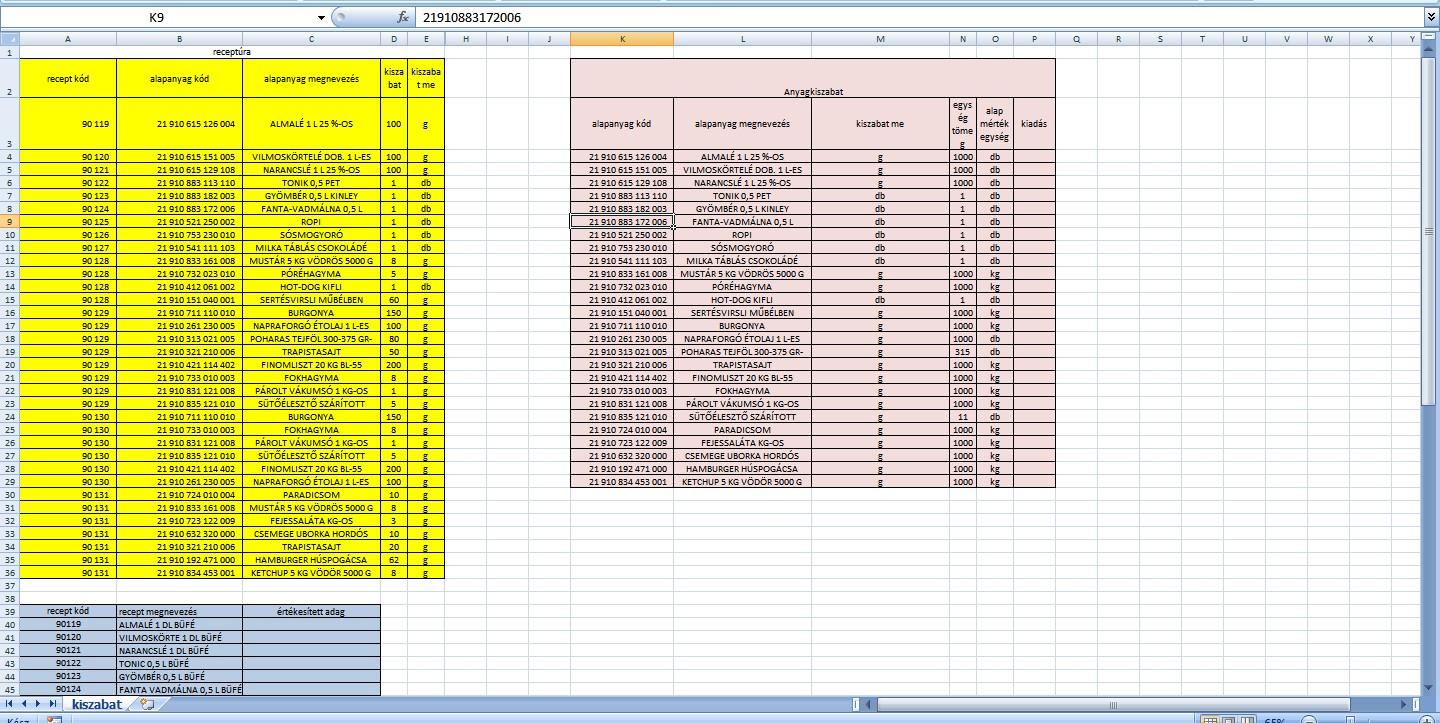This screenshot has height=723, width=1440.
Task: Click the previous sheet navigation arrow
Action: click(x=24, y=704)
